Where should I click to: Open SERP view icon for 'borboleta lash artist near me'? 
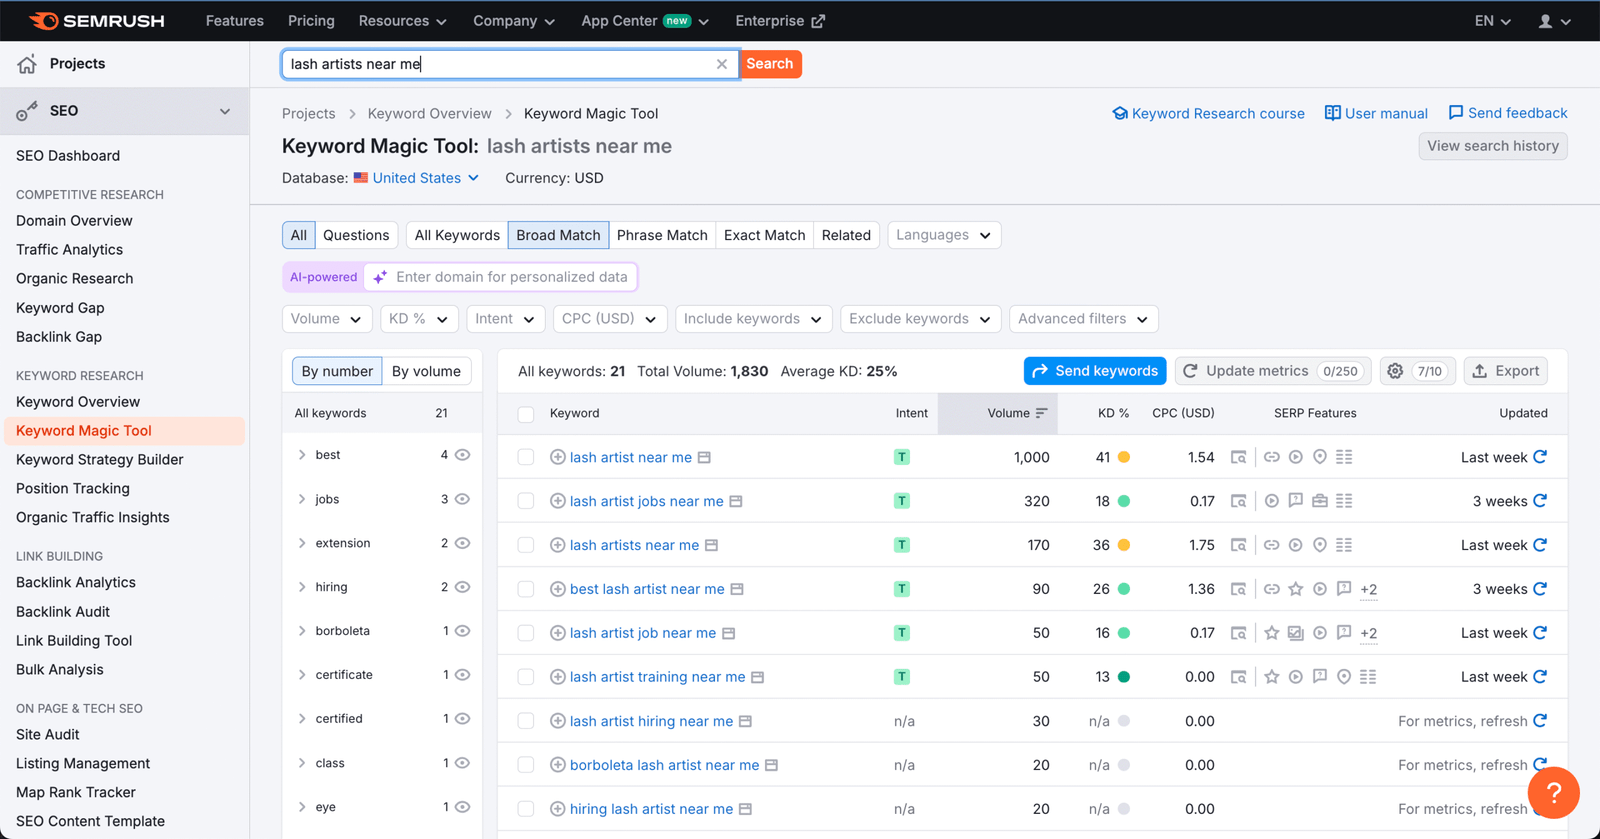pyautogui.click(x=771, y=765)
